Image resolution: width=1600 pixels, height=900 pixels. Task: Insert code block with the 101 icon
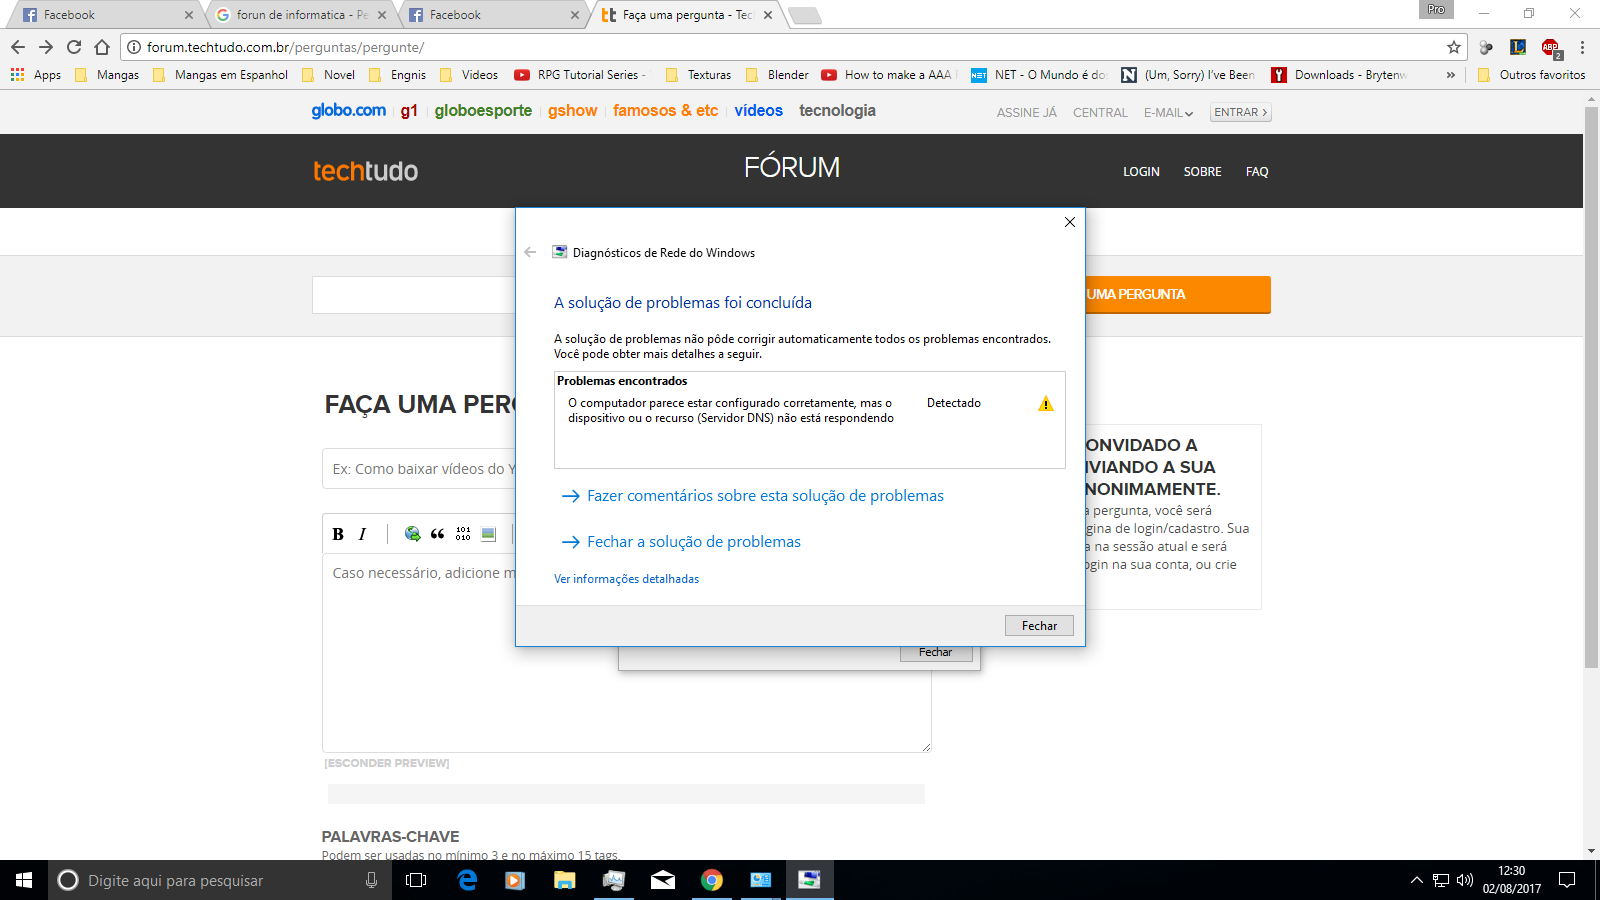point(463,534)
